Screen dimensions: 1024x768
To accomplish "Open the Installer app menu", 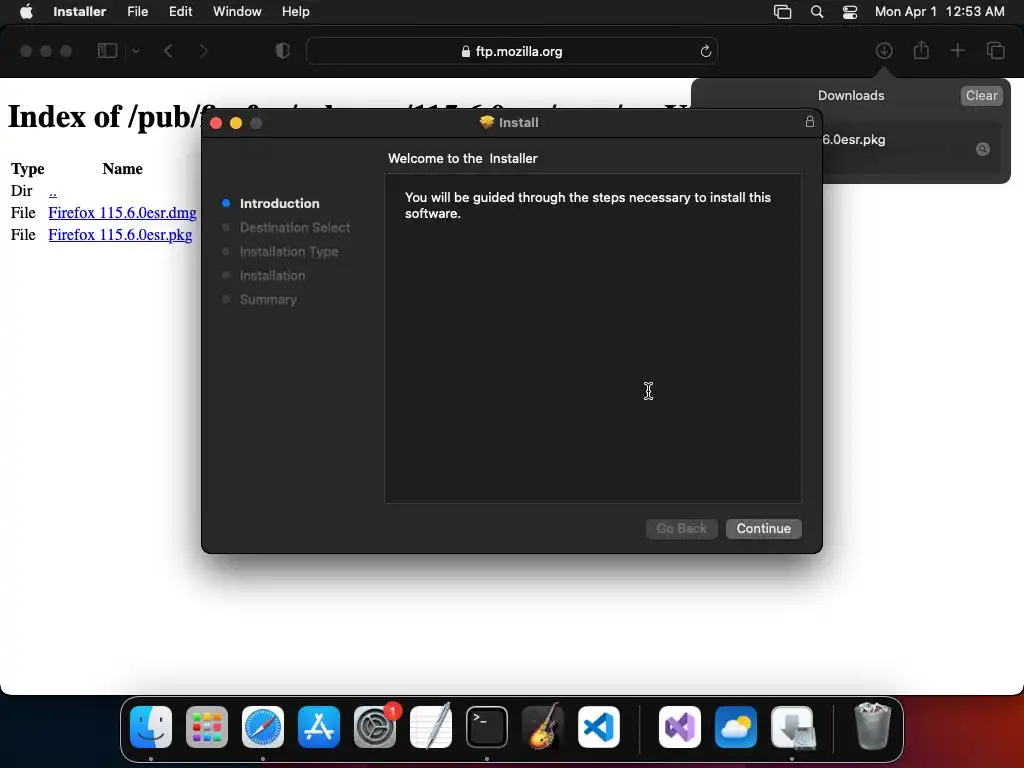I will [80, 12].
